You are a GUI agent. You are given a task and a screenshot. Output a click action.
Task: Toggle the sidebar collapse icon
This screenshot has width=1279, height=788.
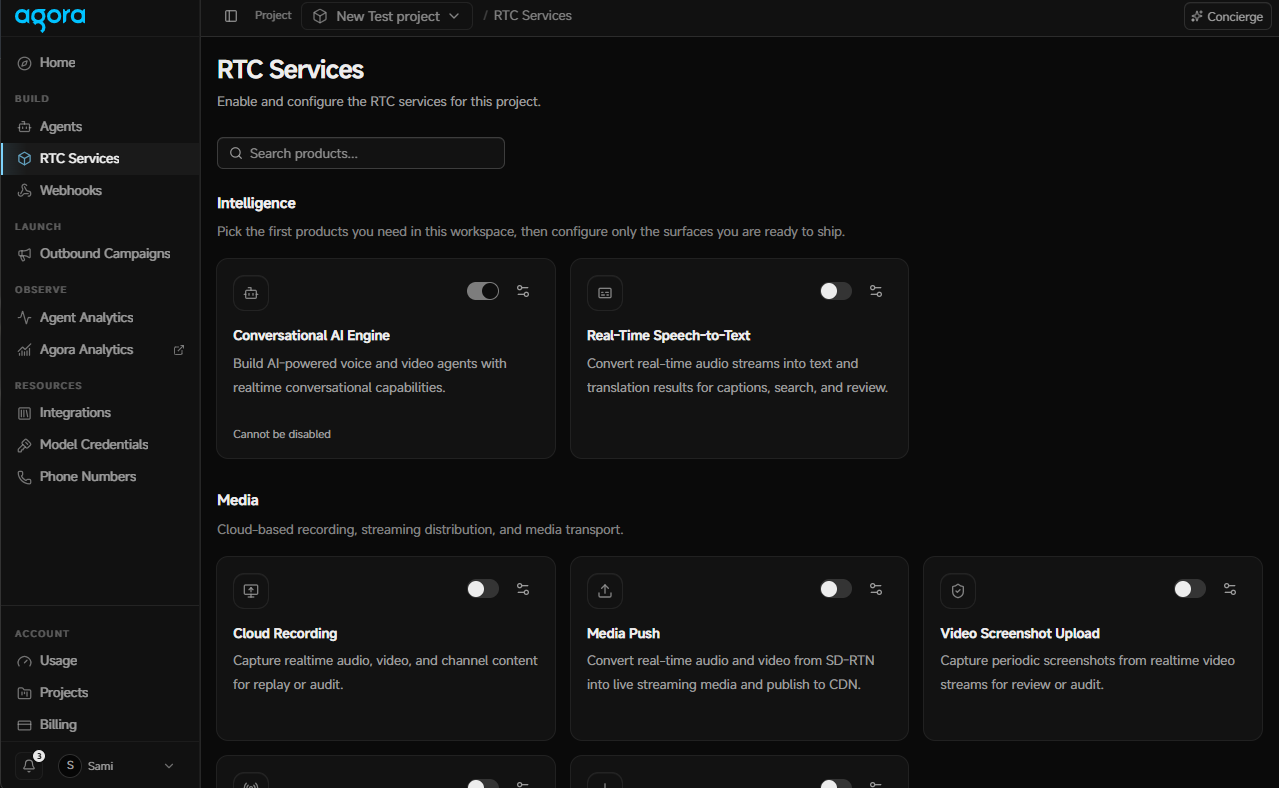[231, 16]
